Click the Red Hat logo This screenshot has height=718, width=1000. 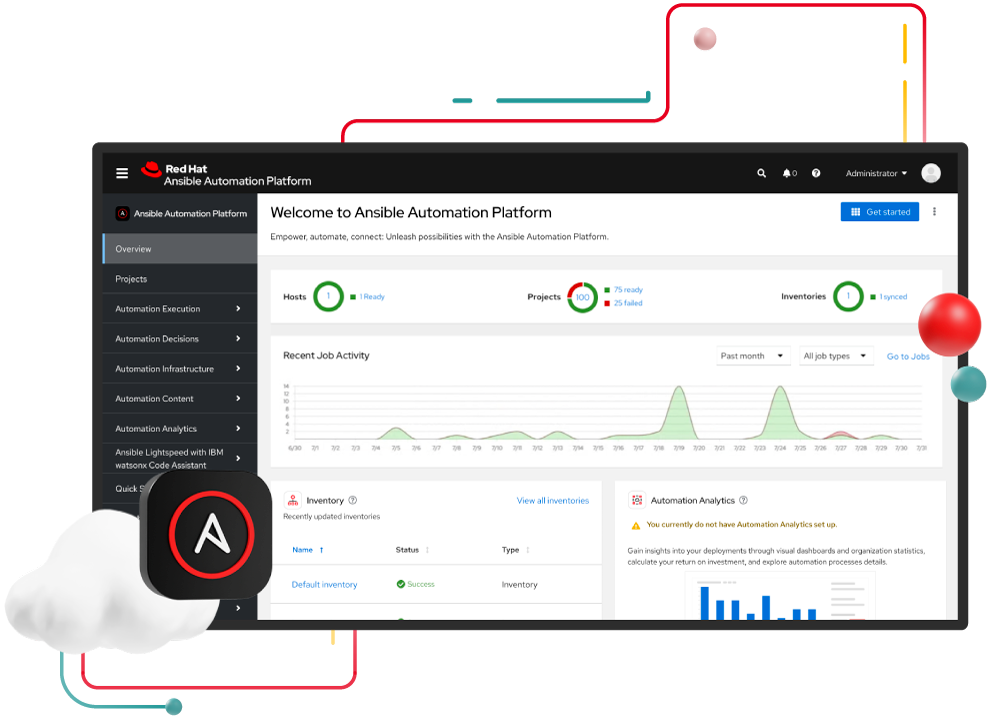pyautogui.click(x=150, y=170)
